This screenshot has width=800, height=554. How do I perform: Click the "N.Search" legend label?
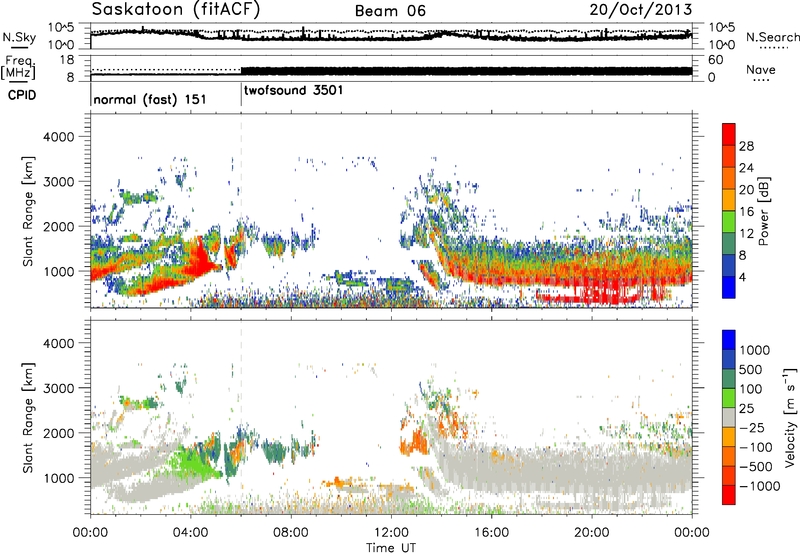772,37
